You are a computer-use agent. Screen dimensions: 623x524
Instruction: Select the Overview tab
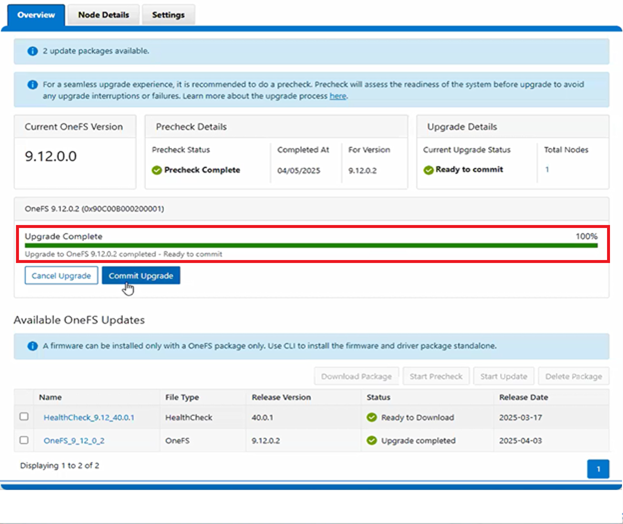36,15
